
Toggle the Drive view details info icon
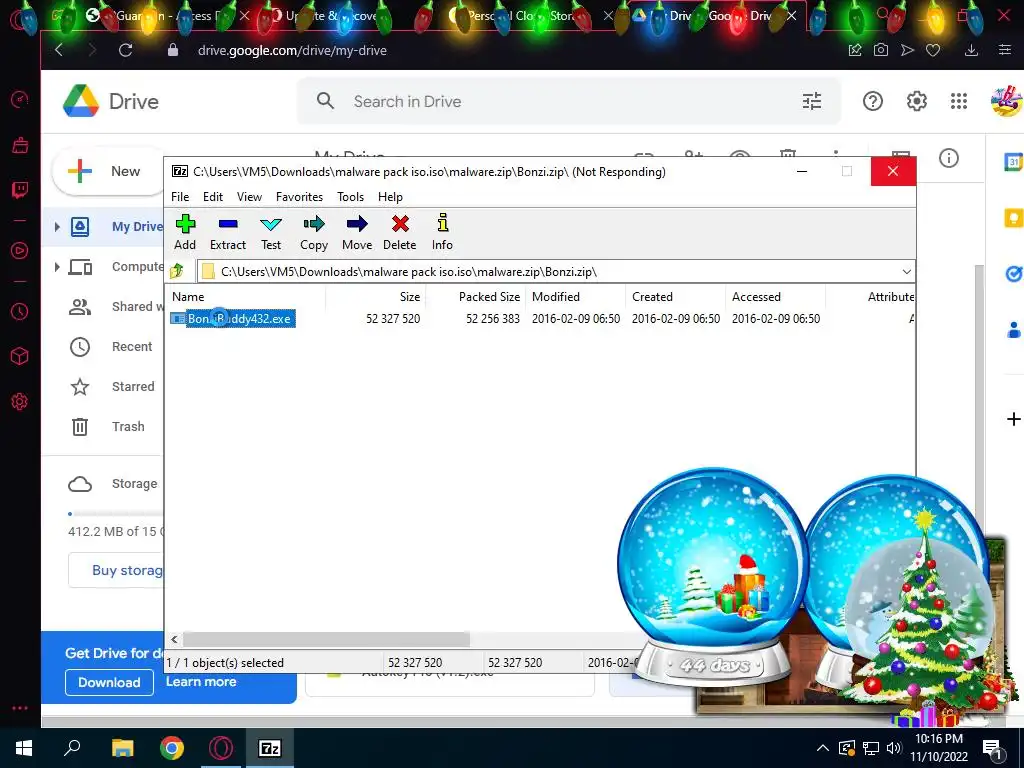point(948,158)
